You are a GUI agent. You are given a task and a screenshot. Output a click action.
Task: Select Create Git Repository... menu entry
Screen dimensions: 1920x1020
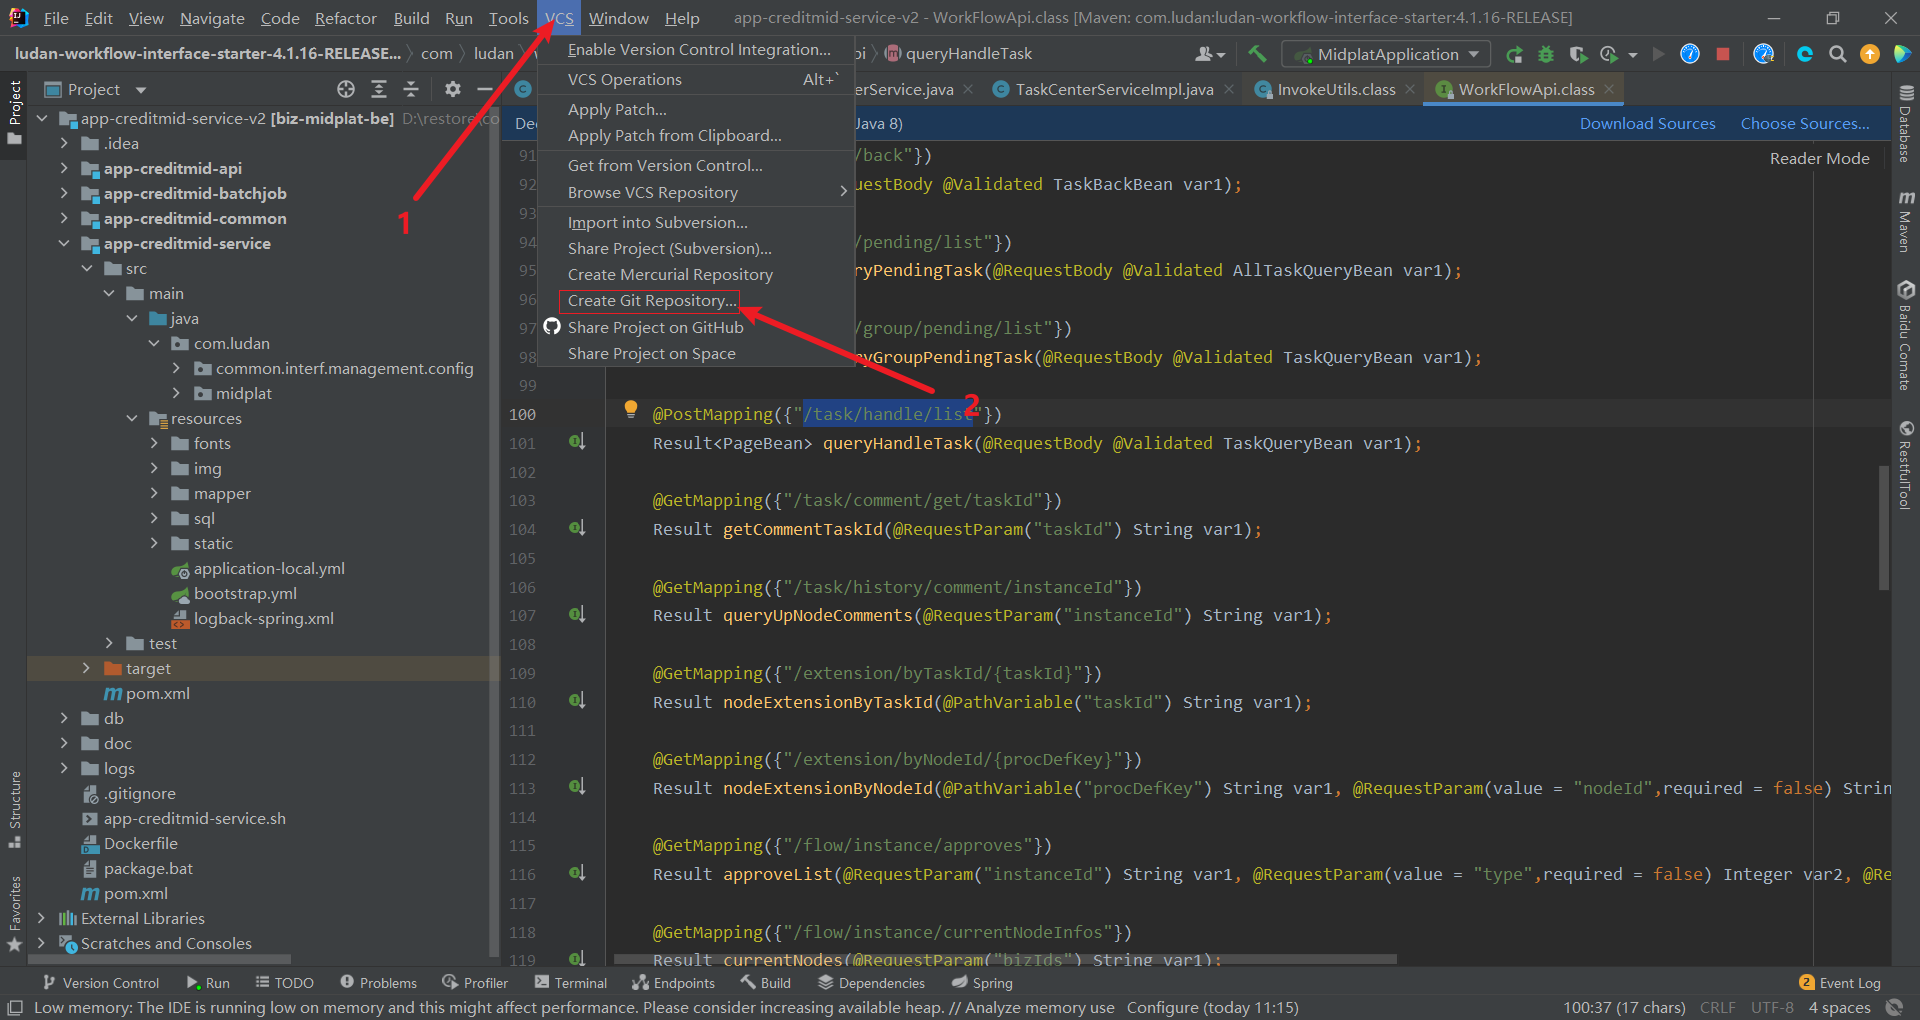click(x=696, y=300)
